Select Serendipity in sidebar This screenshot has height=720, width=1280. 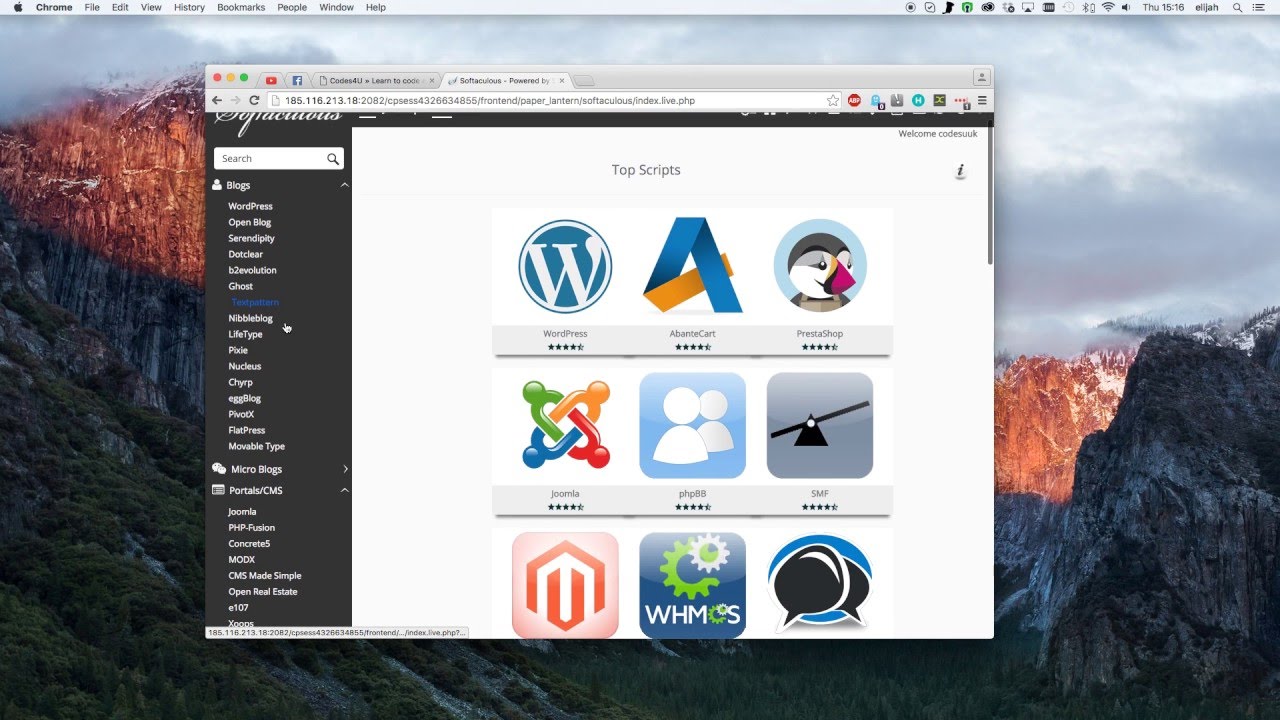pos(251,238)
